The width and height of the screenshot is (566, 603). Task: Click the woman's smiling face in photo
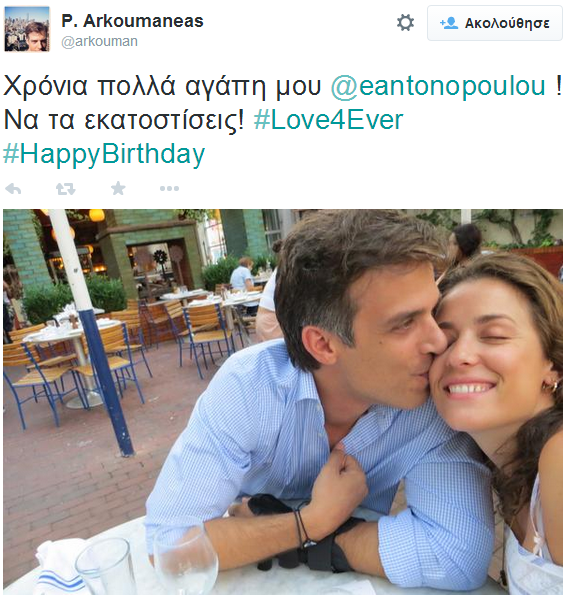(490, 358)
